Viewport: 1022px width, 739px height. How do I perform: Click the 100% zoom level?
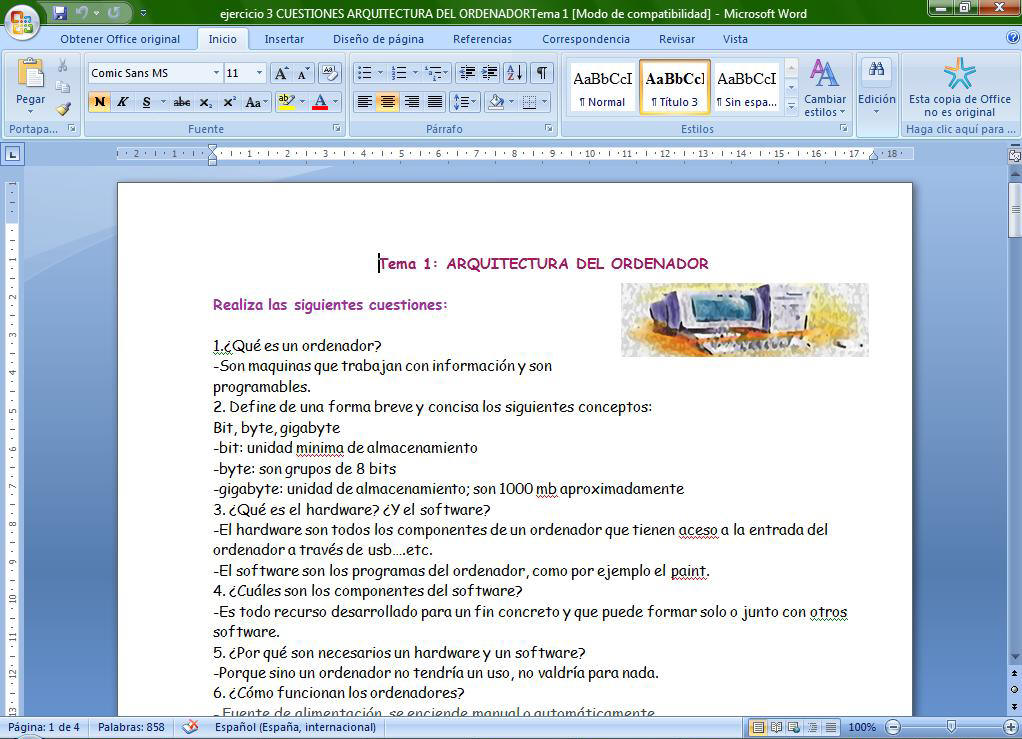tap(862, 727)
